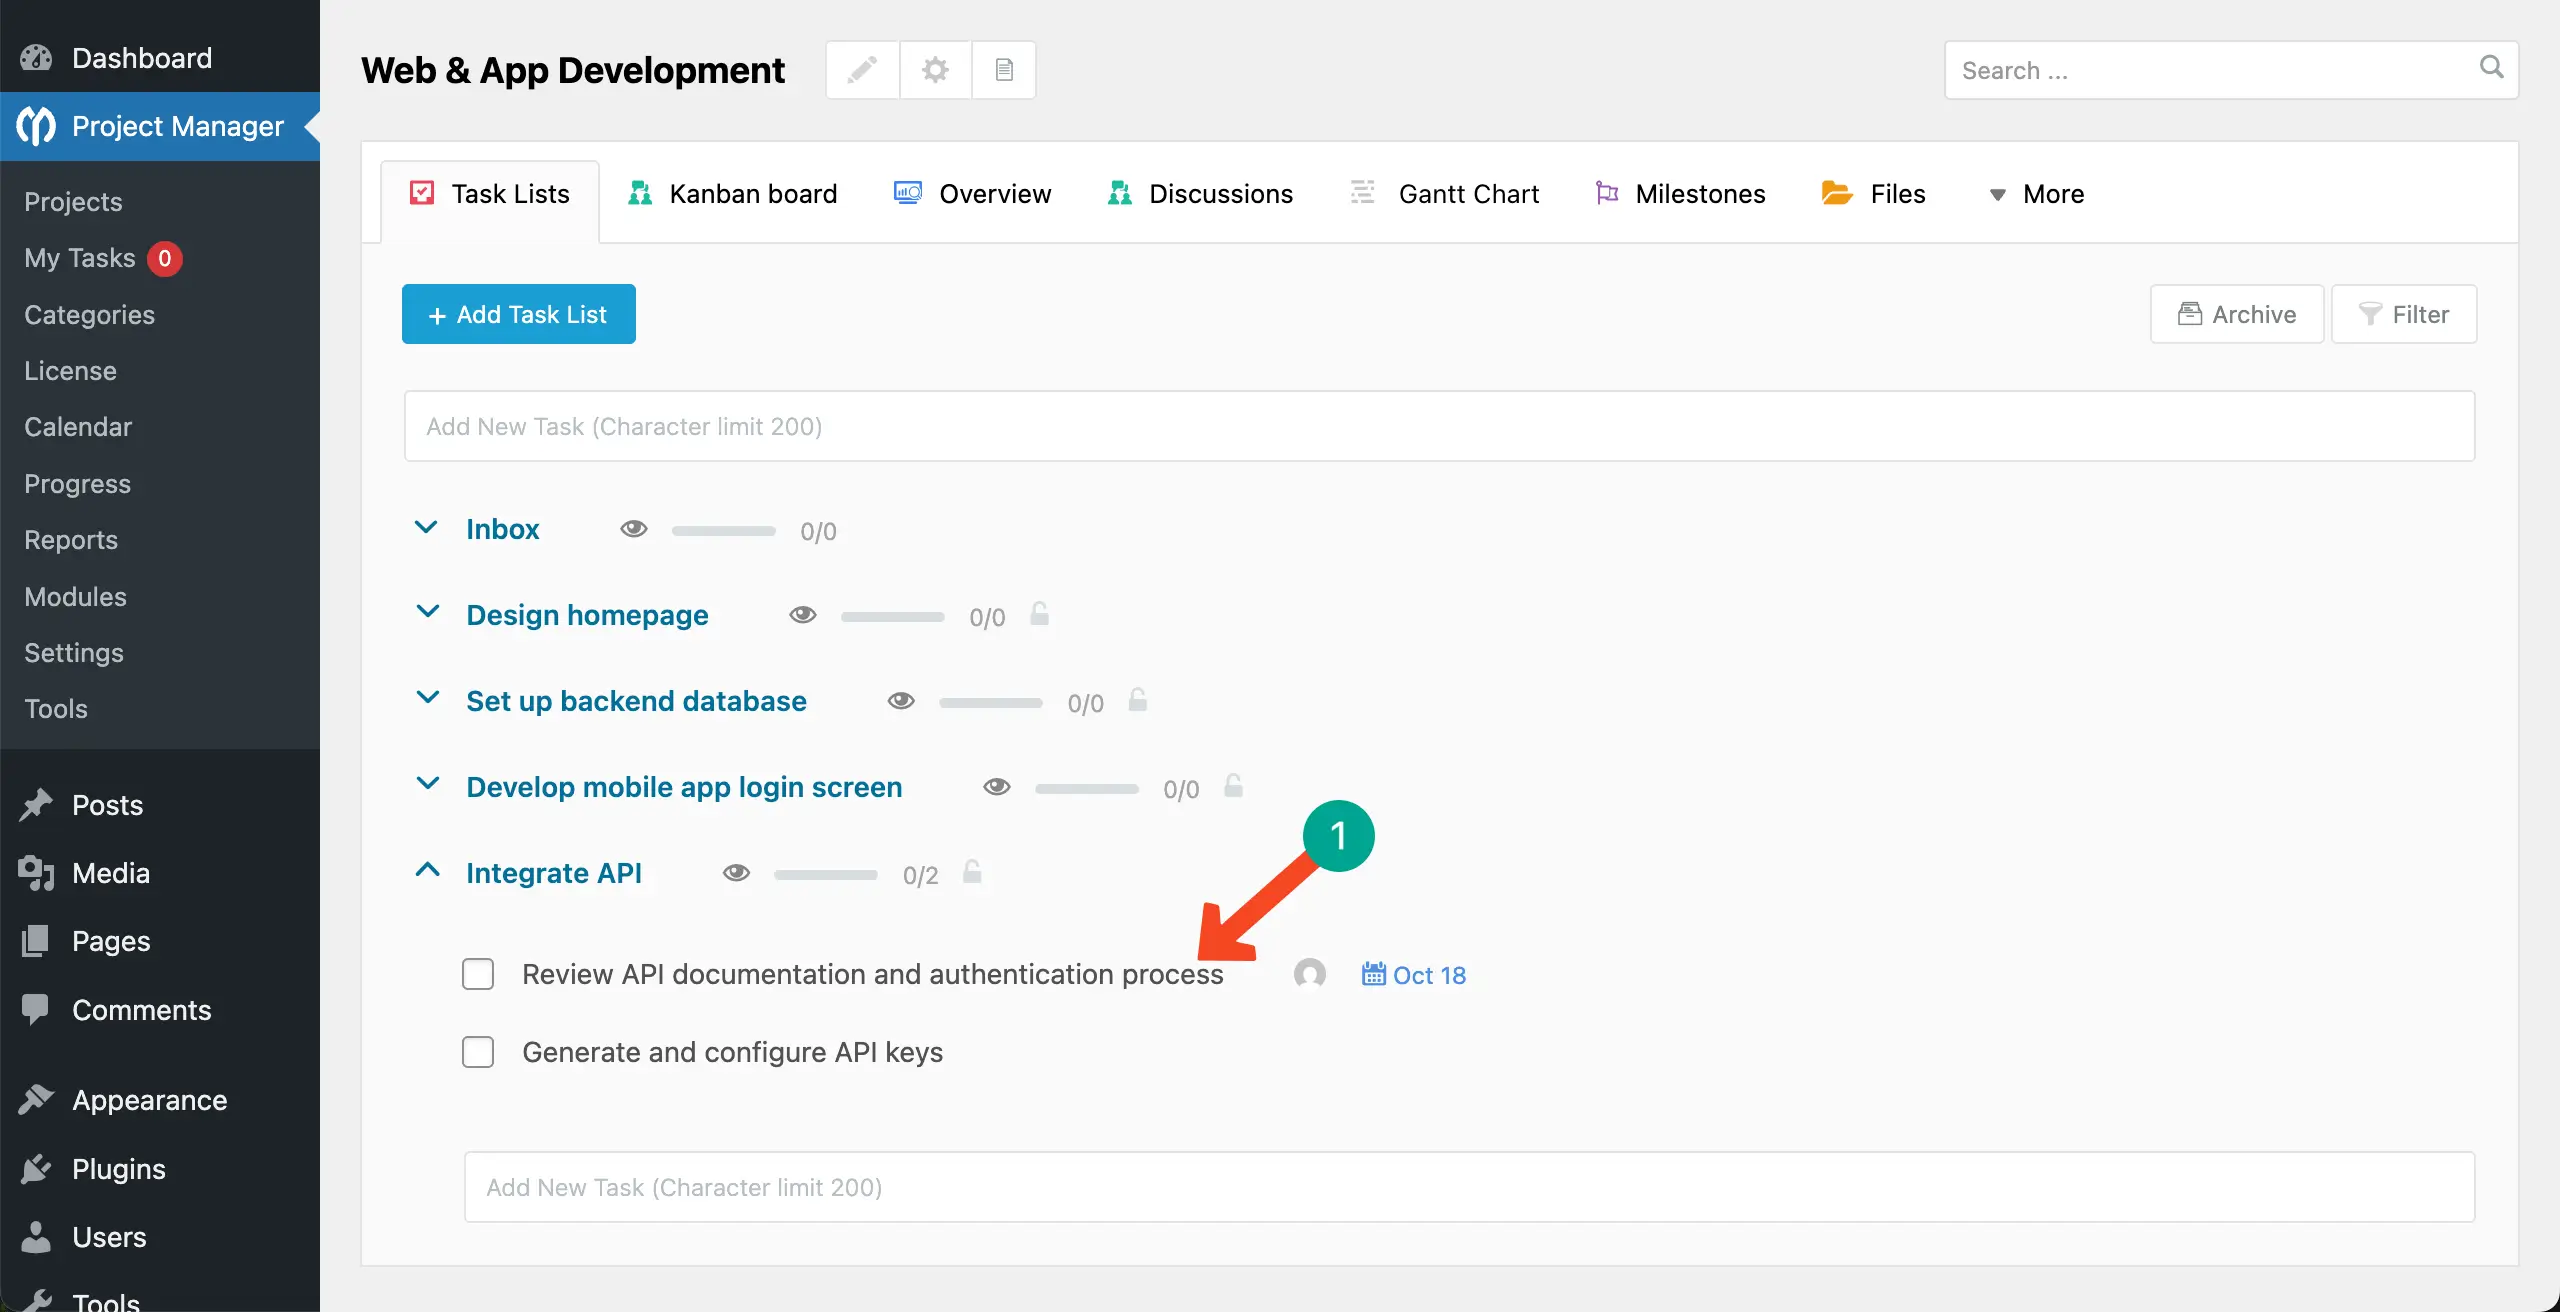Click the search magnifier icon
2560x1312 pixels.
point(2491,68)
